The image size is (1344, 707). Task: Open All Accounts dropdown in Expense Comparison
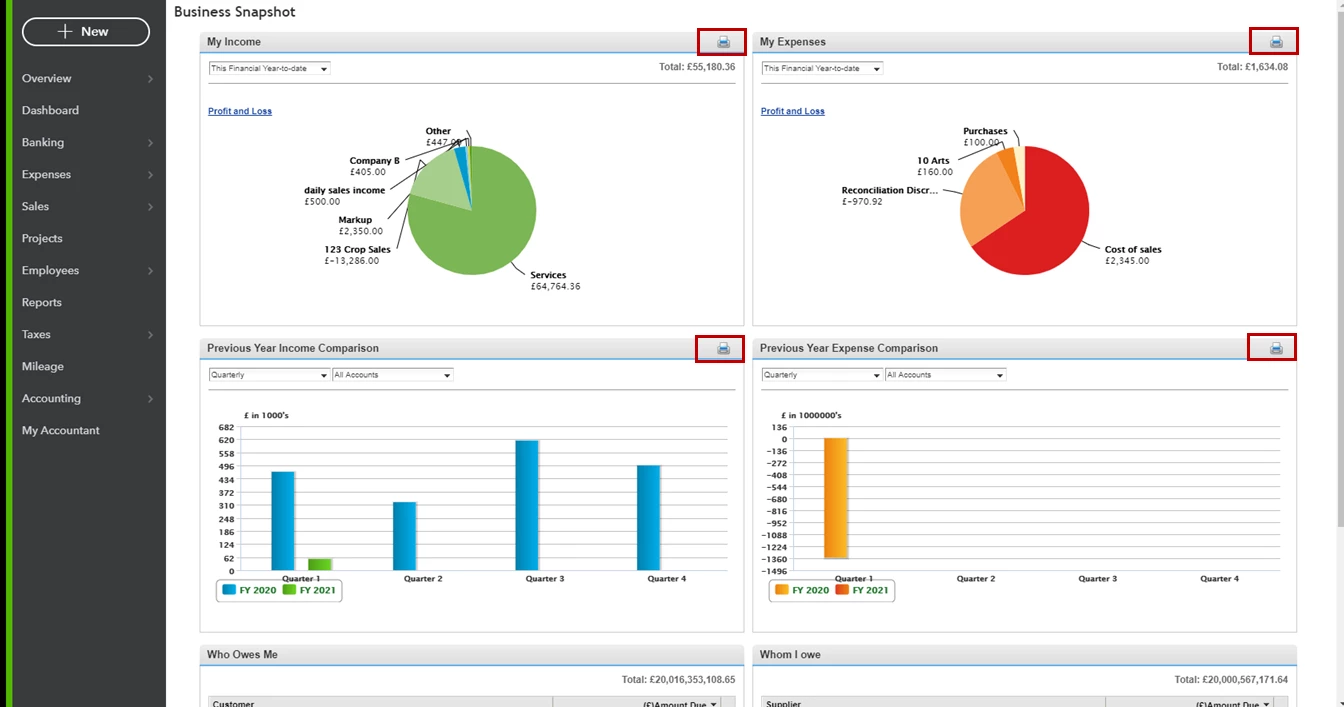pyautogui.click(x=945, y=375)
